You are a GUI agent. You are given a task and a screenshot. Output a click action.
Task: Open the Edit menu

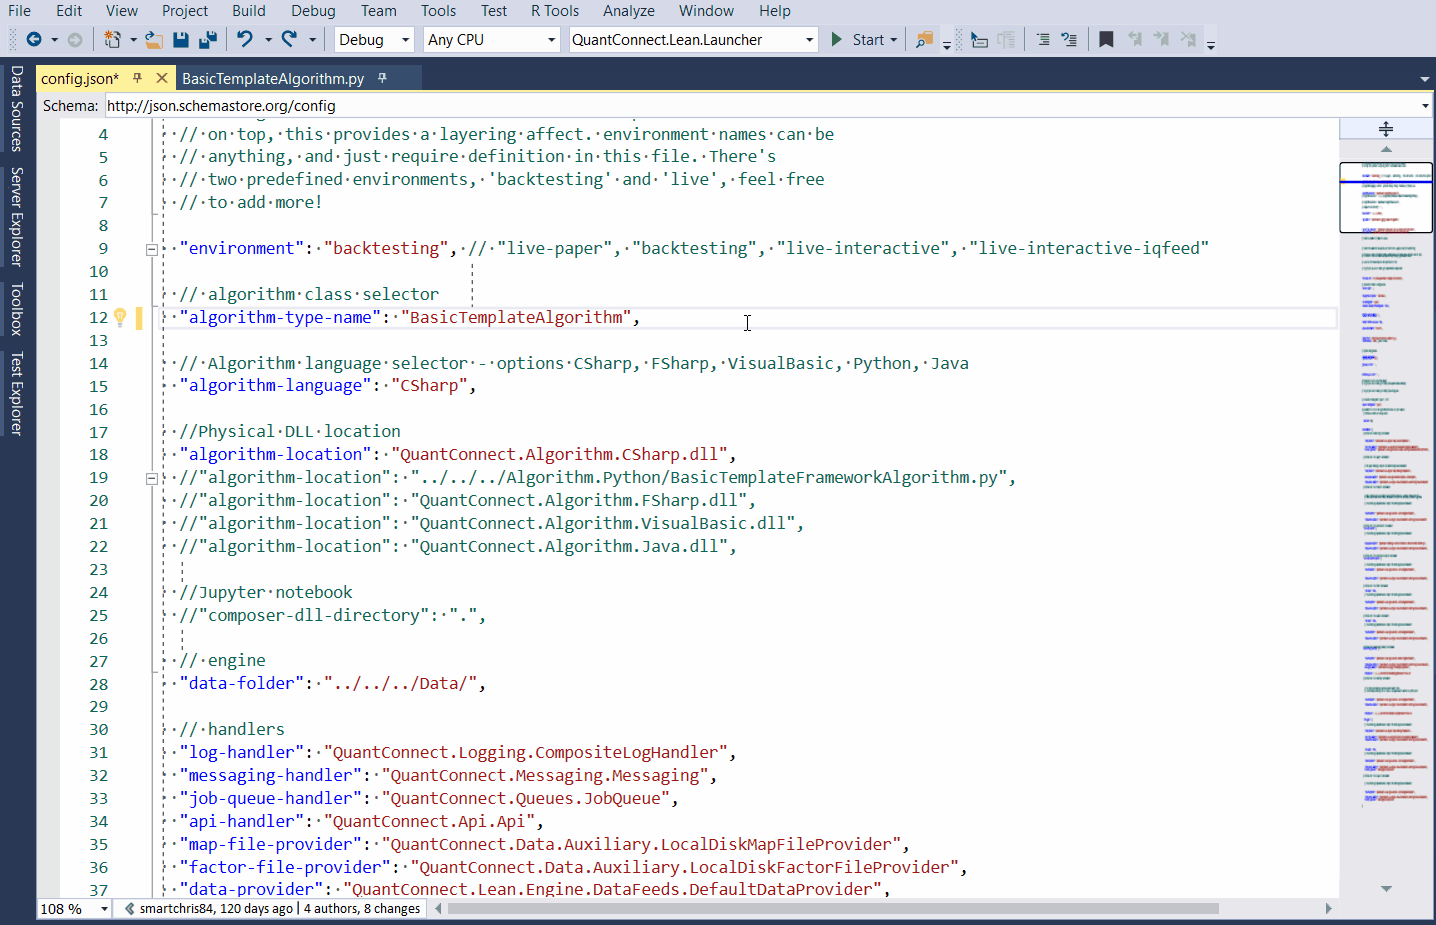pos(69,11)
